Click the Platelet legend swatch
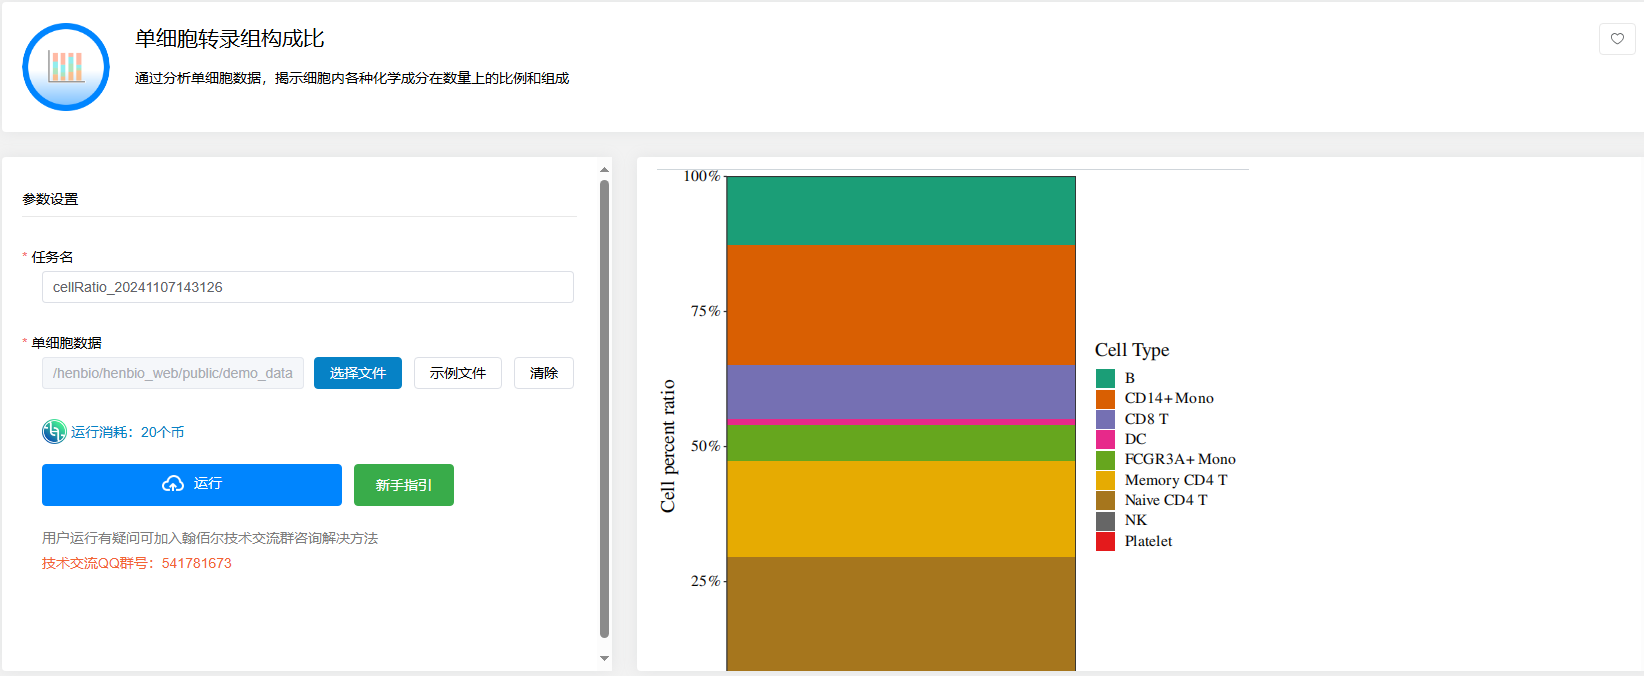 pos(1105,541)
